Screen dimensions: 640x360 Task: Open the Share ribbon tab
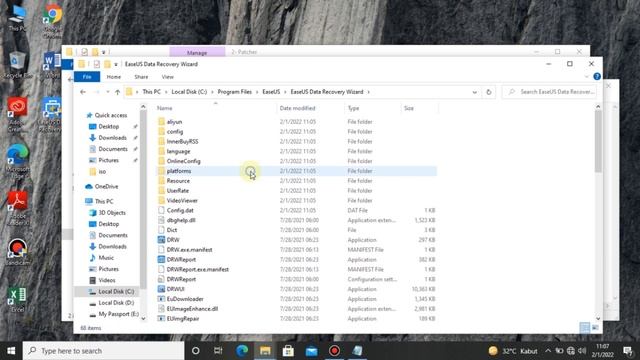[141, 77]
